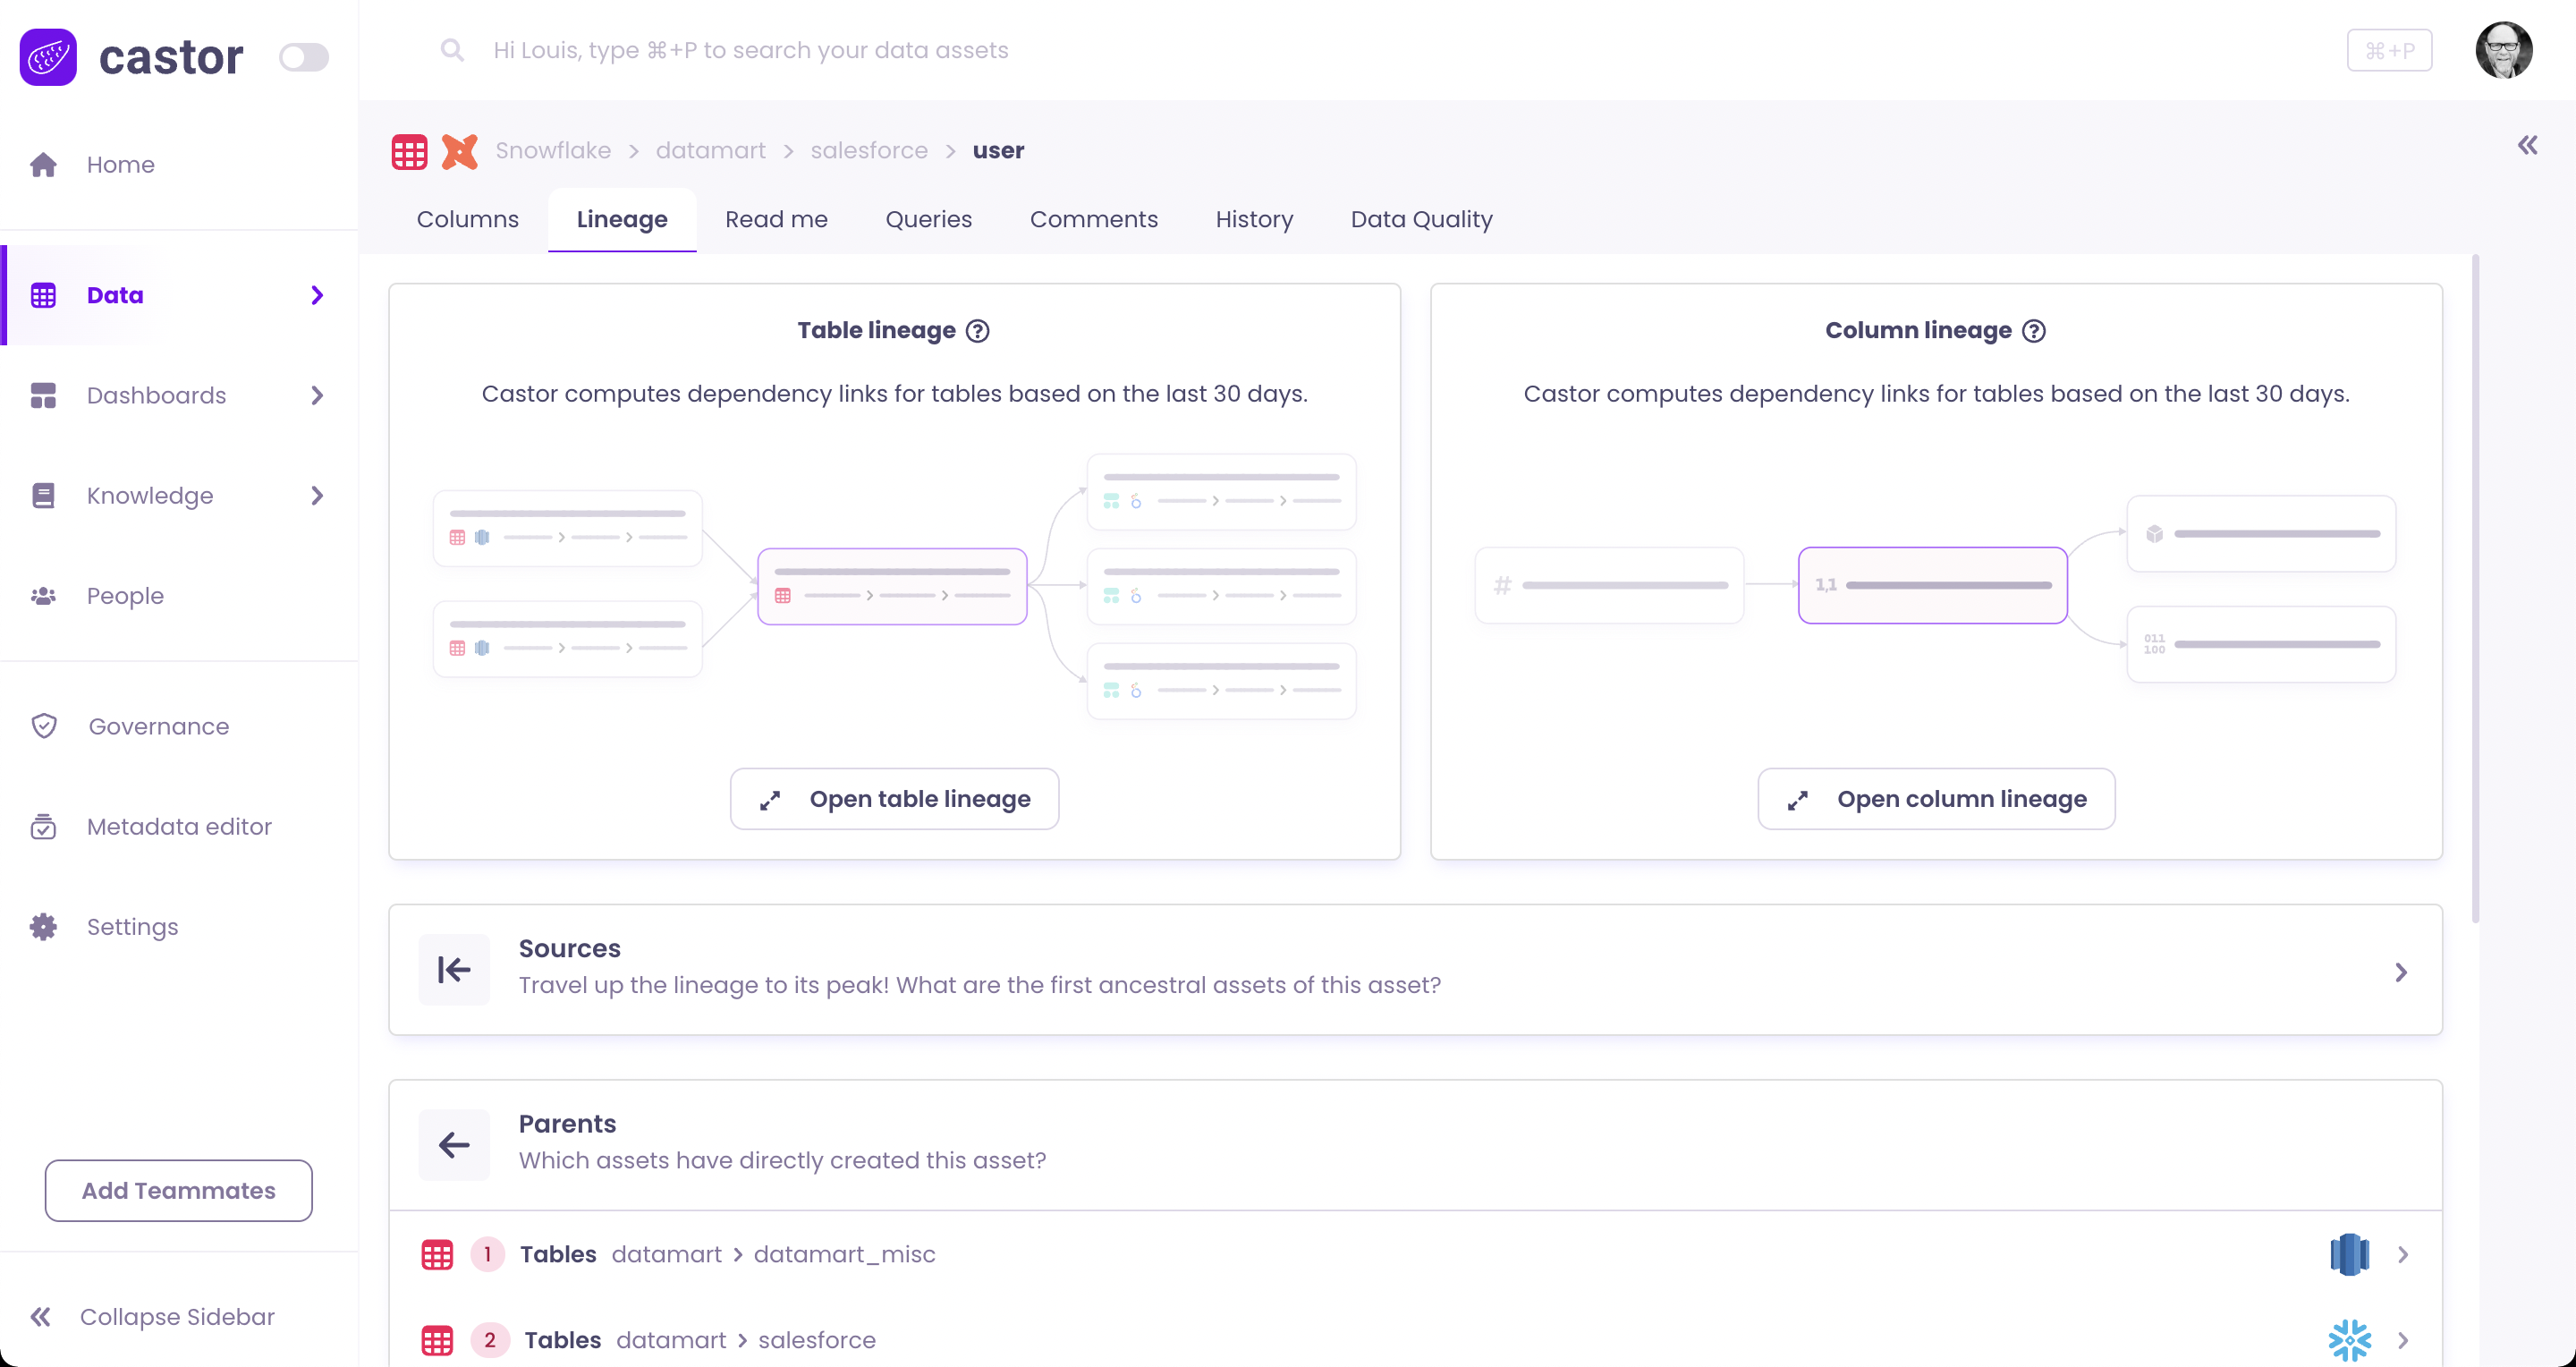2576x1367 pixels.
Task: Switch to the Data Quality tab
Action: [1421, 219]
